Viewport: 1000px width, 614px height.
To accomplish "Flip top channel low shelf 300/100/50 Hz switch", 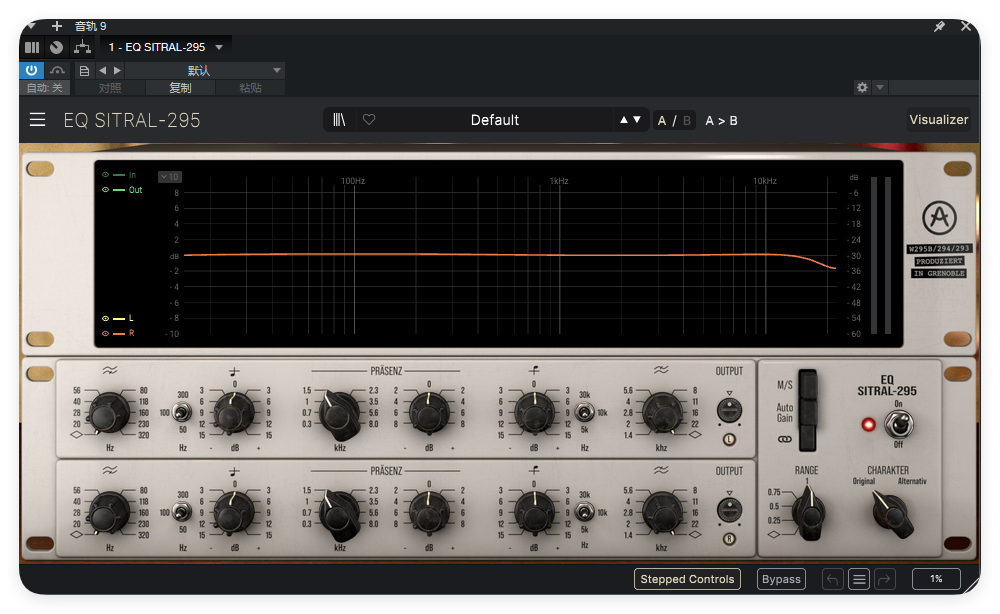I will click(x=182, y=413).
